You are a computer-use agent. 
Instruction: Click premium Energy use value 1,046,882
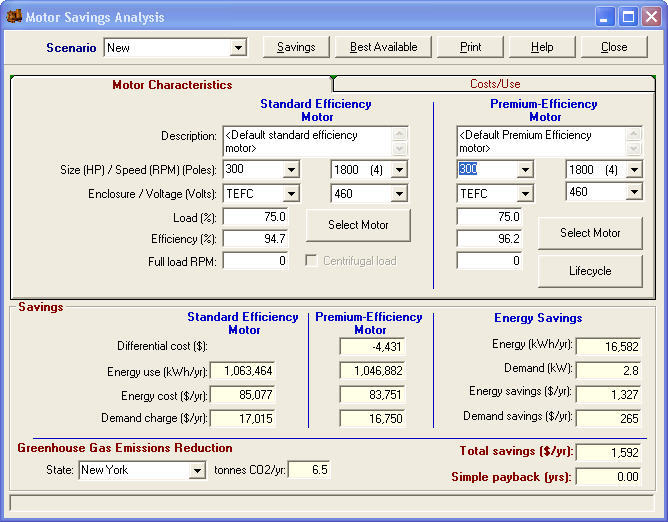click(x=372, y=371)
